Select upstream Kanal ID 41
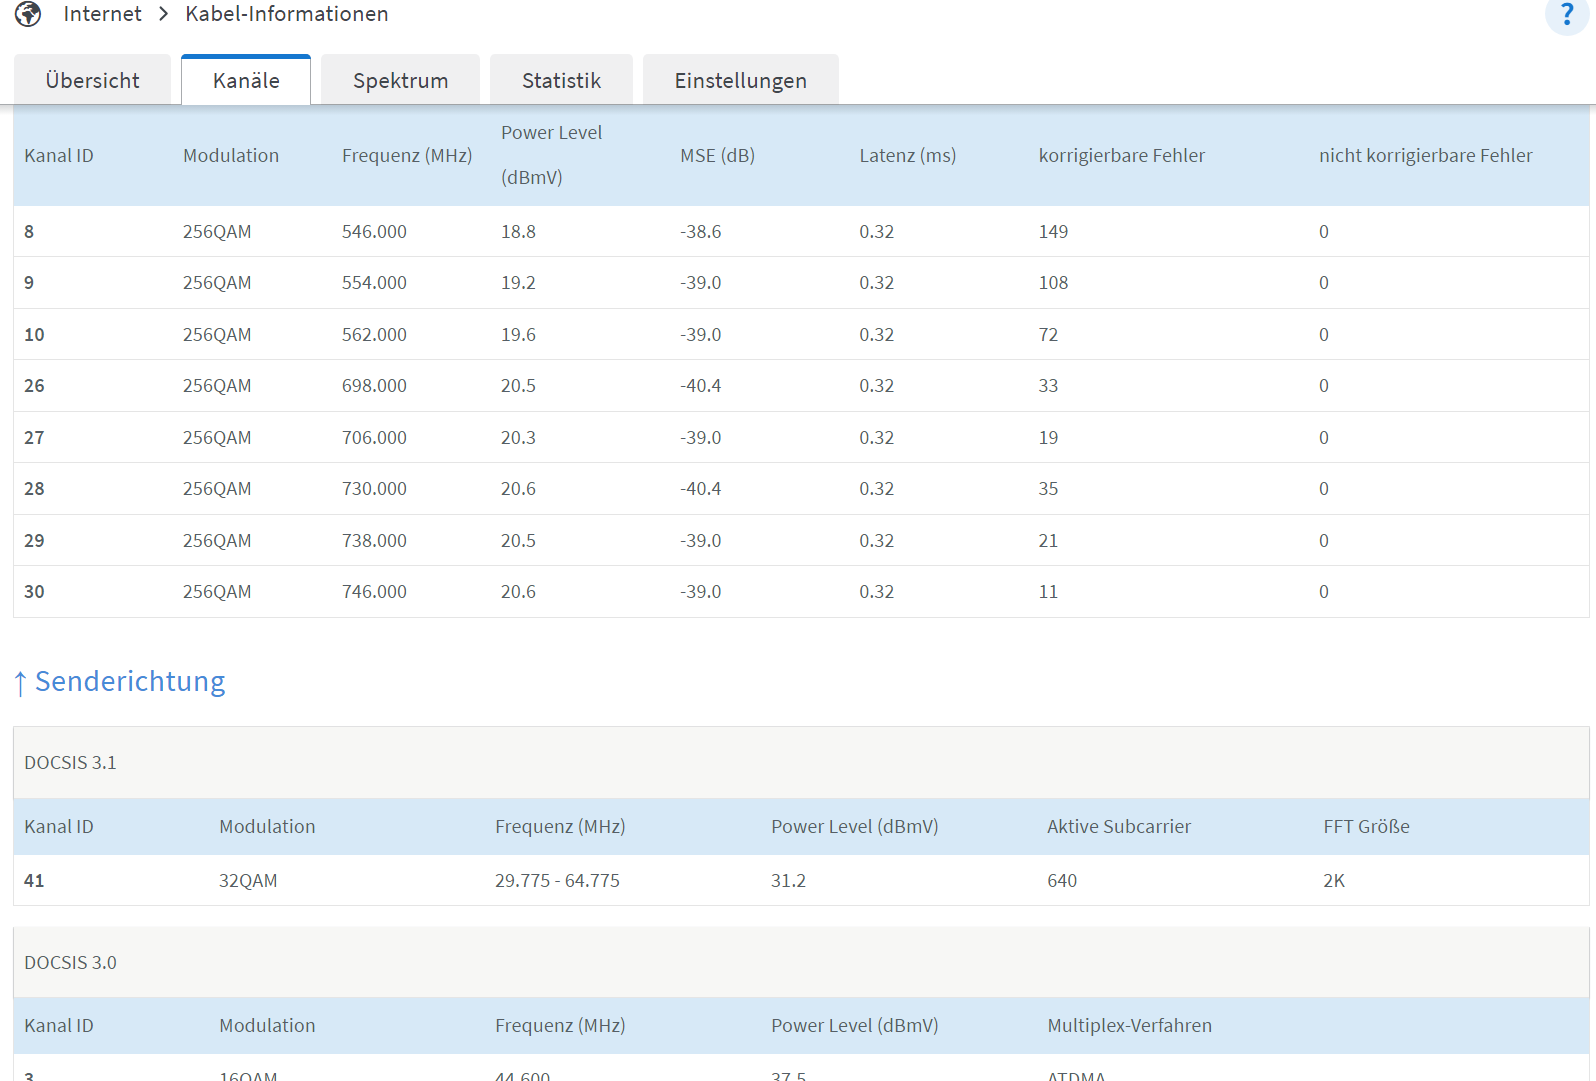1596x1081 pixels. coord(34,880)
